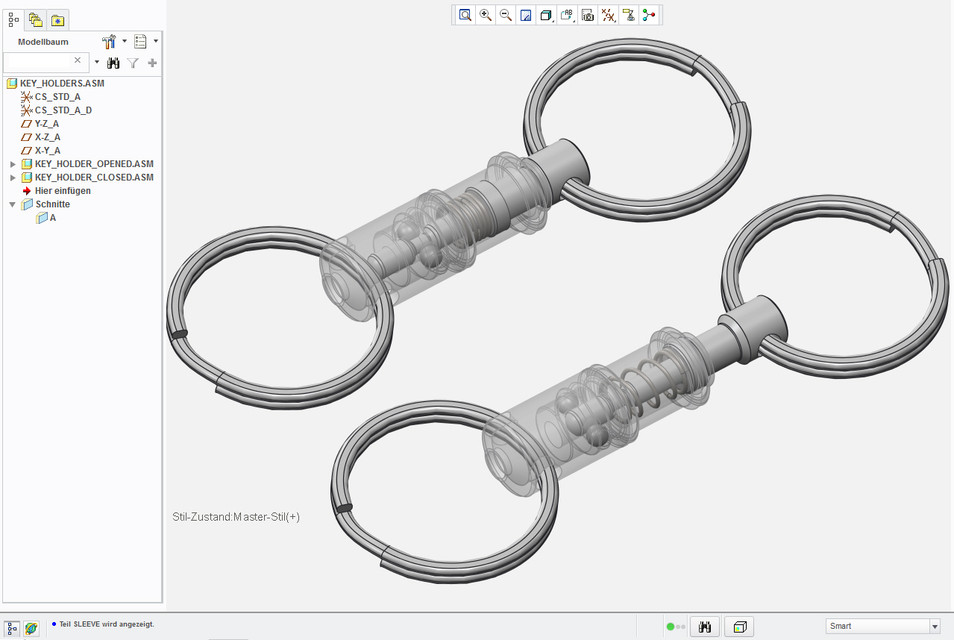Click the model tree settings tools icon
954x640 pixels.
pyautogui.click(x=109, y=41)
